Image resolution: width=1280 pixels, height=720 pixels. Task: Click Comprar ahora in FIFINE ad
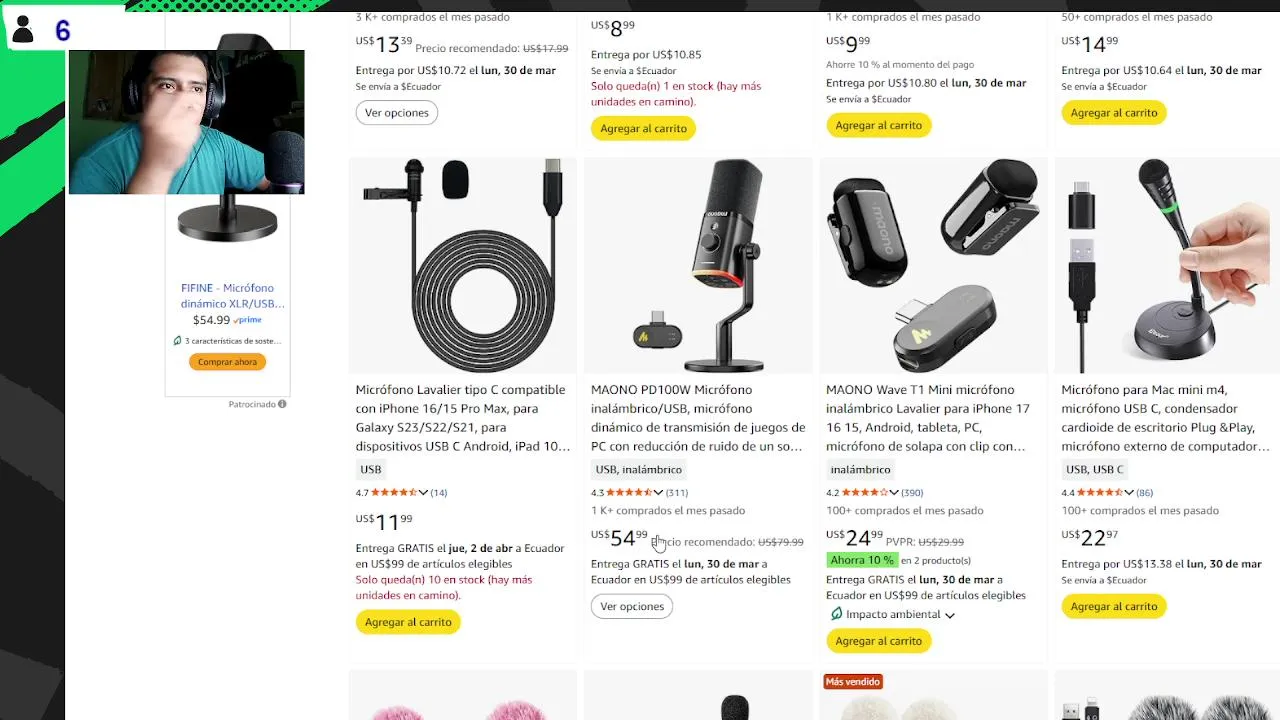click(x=227, y=362)
